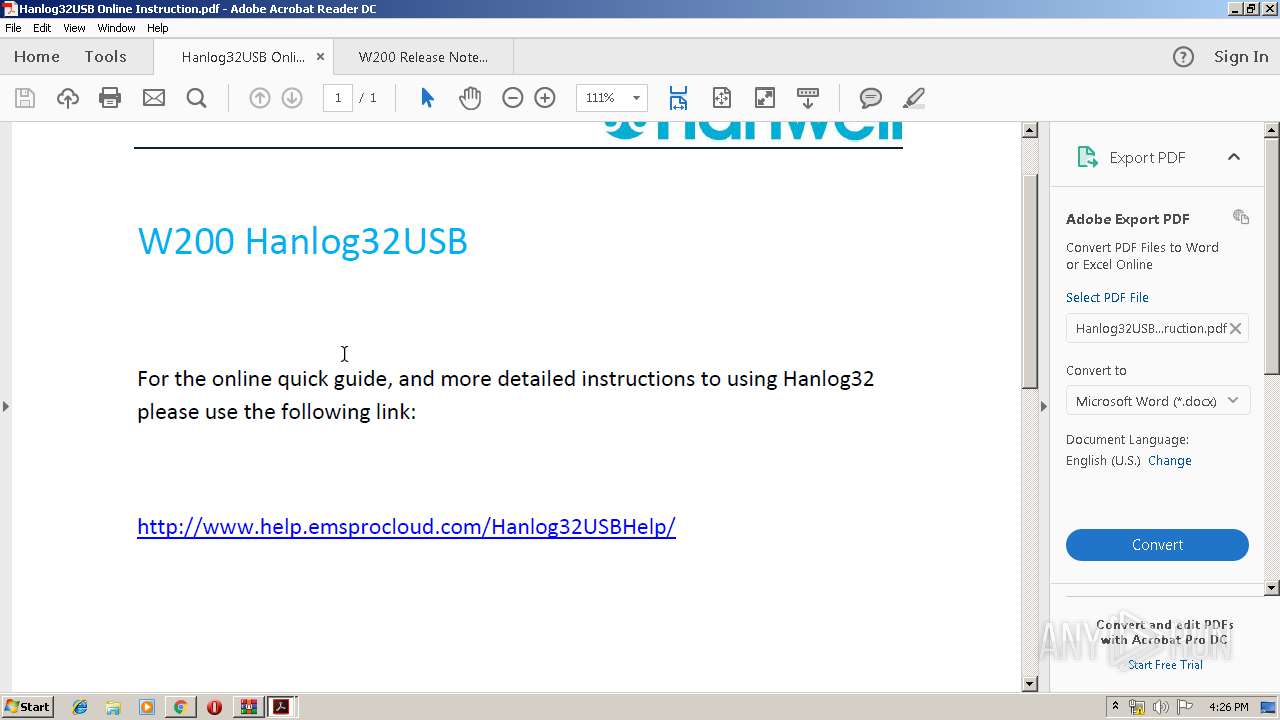This screenshot has width=1280, height=720.
Task: Switch to the Tools tab
Action: pos(105,57)
